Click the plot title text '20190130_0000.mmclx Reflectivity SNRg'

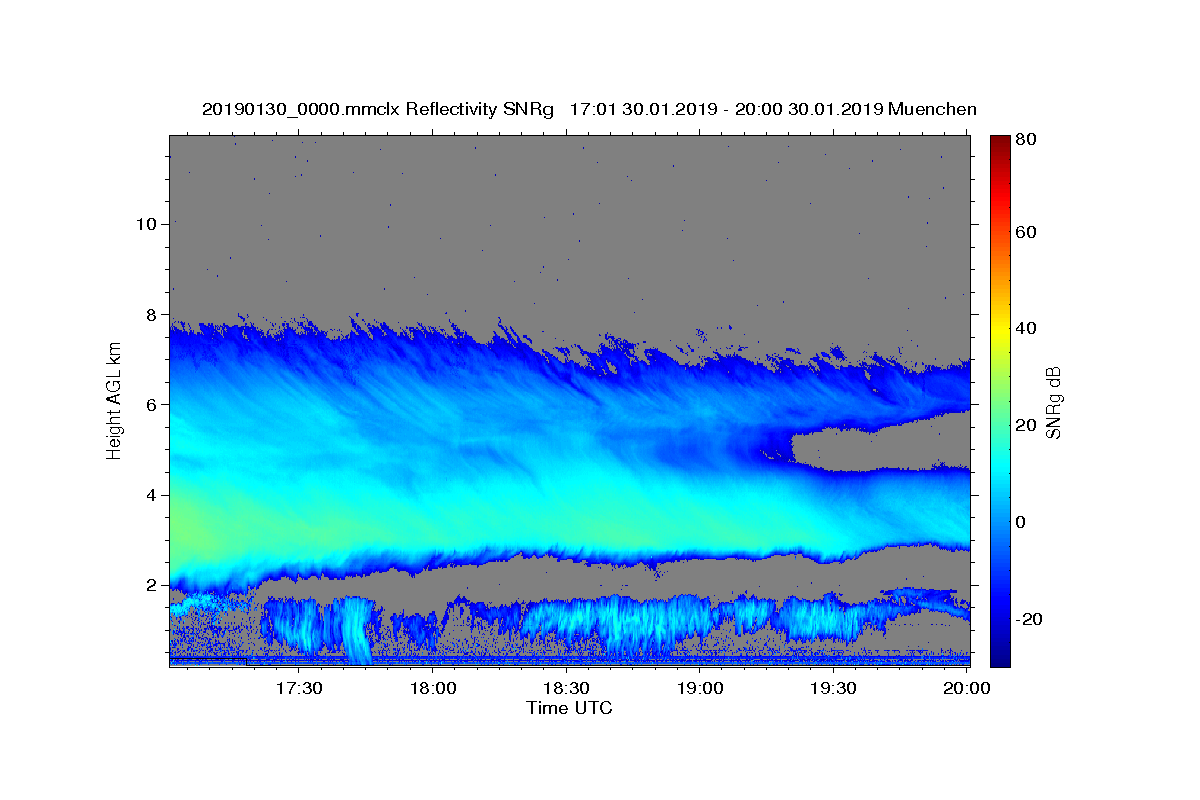click(378, 109)
